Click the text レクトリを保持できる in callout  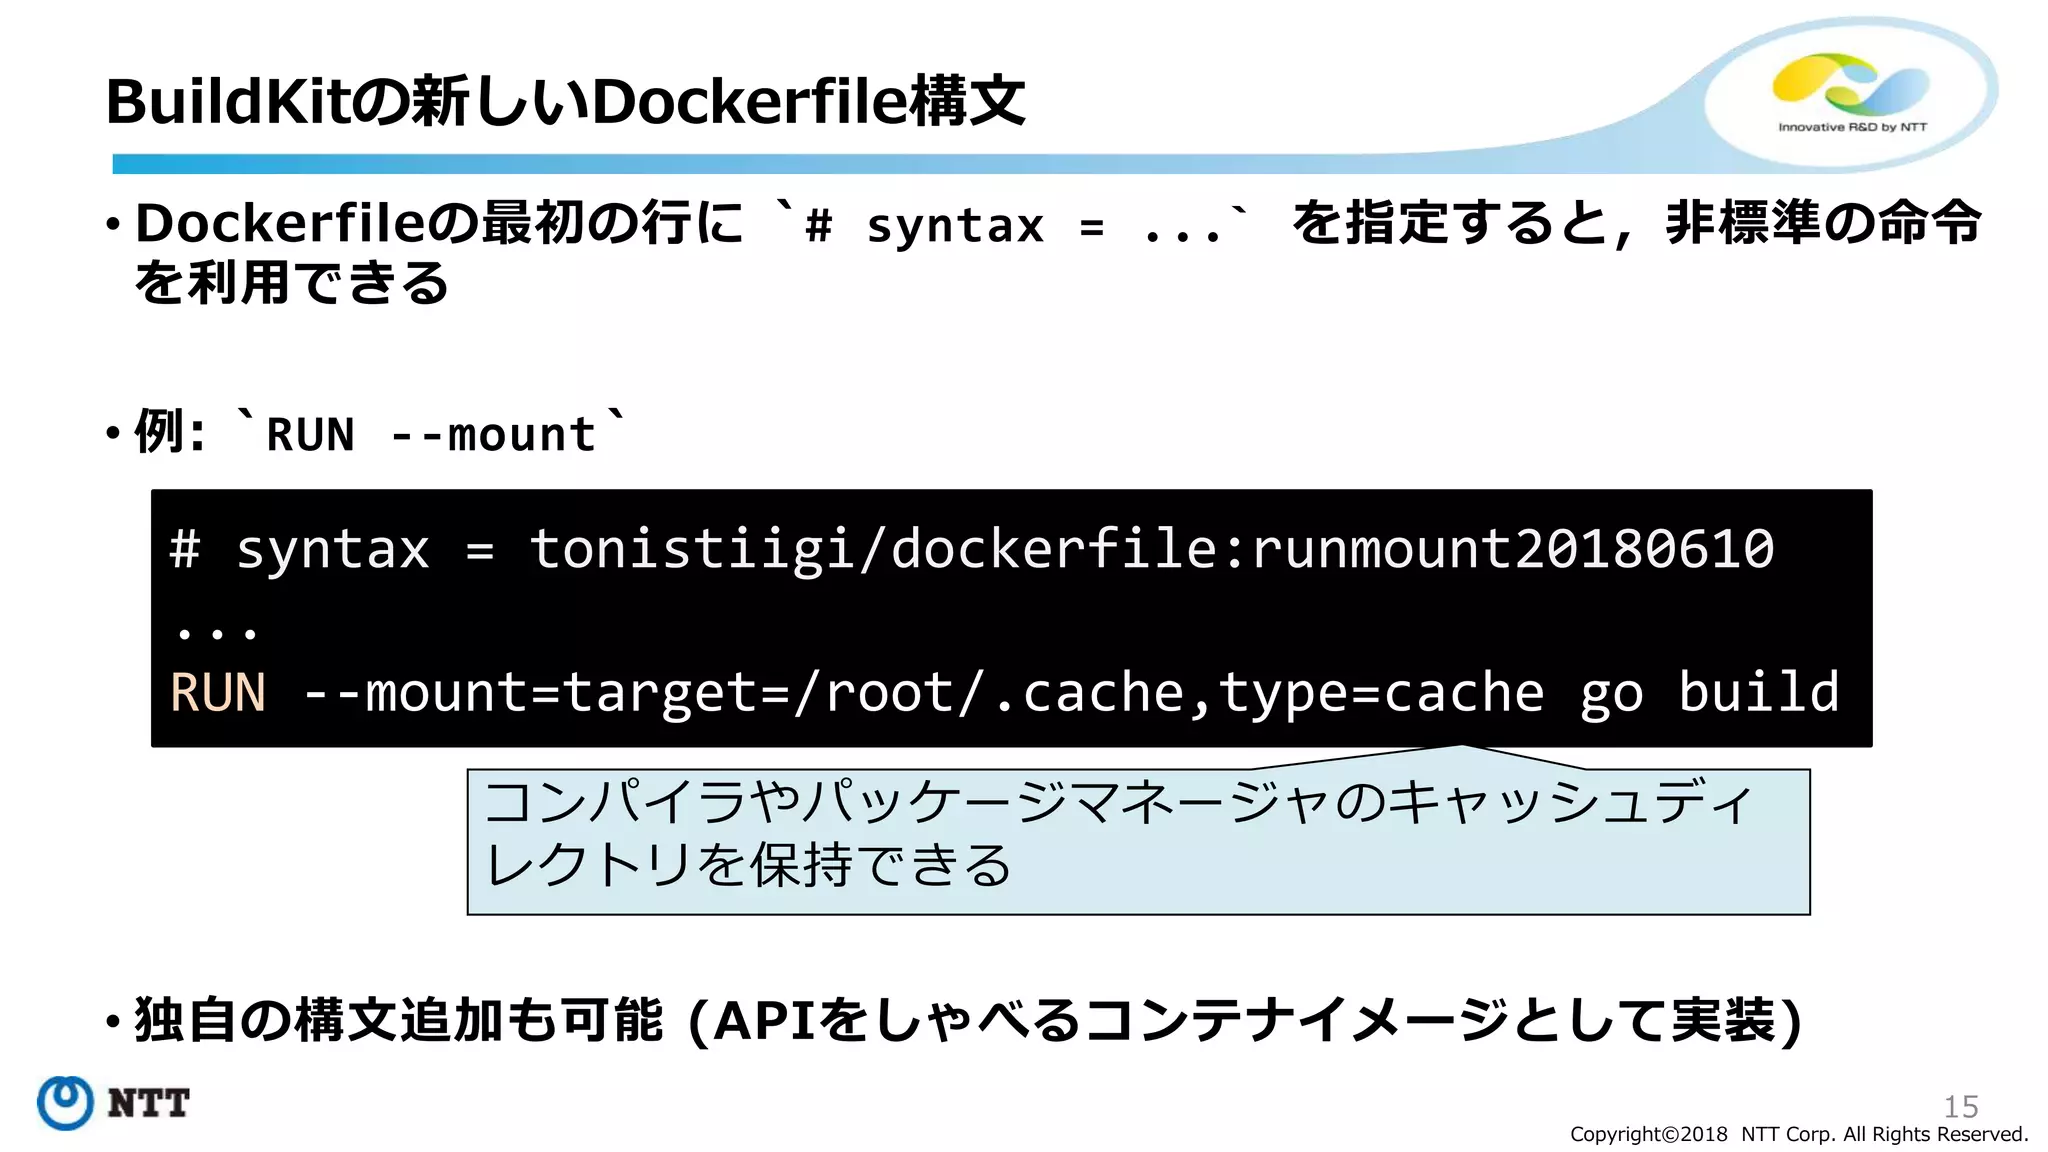(748, 865)
